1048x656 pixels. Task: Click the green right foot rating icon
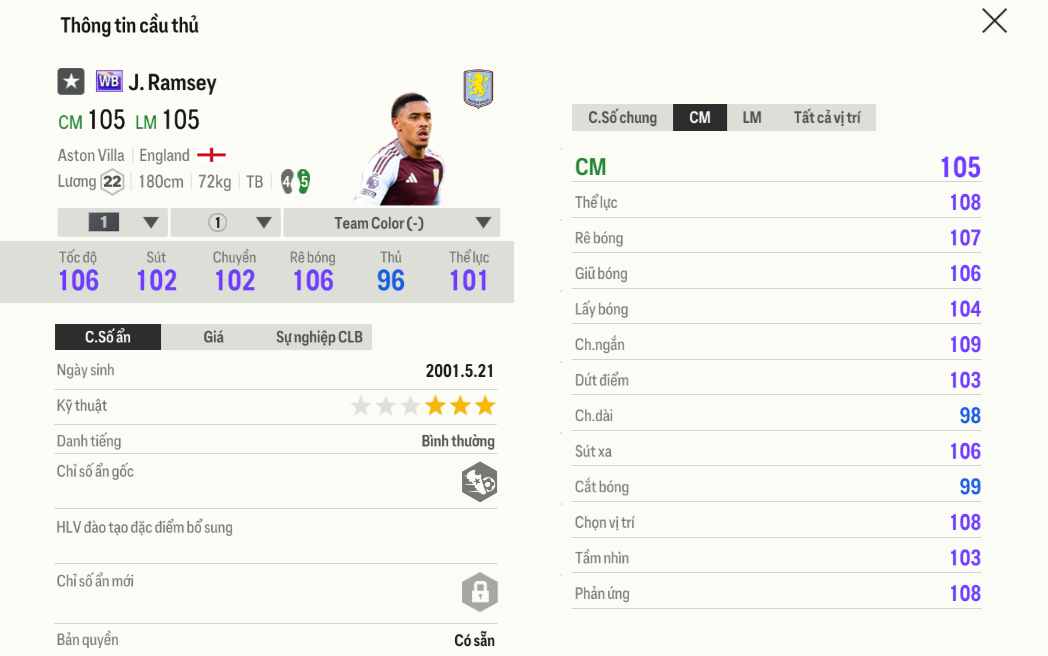click(303, 181)
